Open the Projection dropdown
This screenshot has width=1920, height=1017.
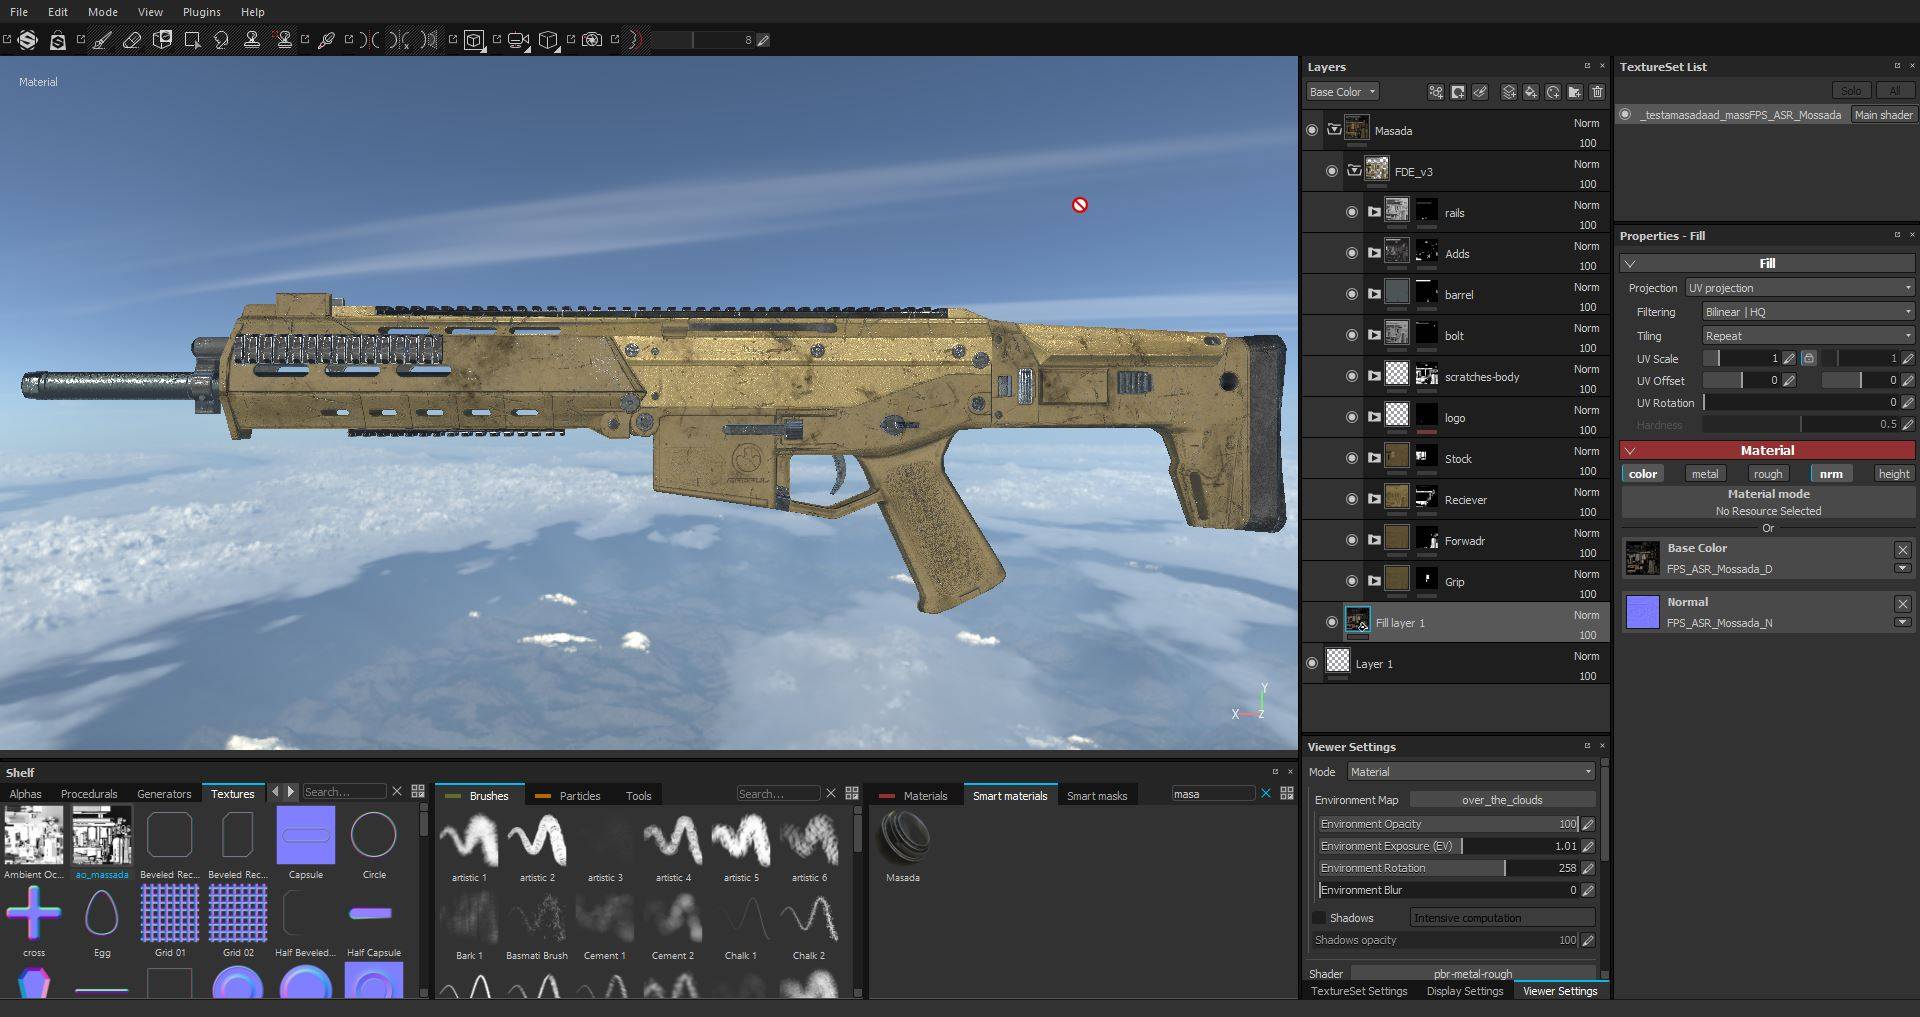[1800, 288]
